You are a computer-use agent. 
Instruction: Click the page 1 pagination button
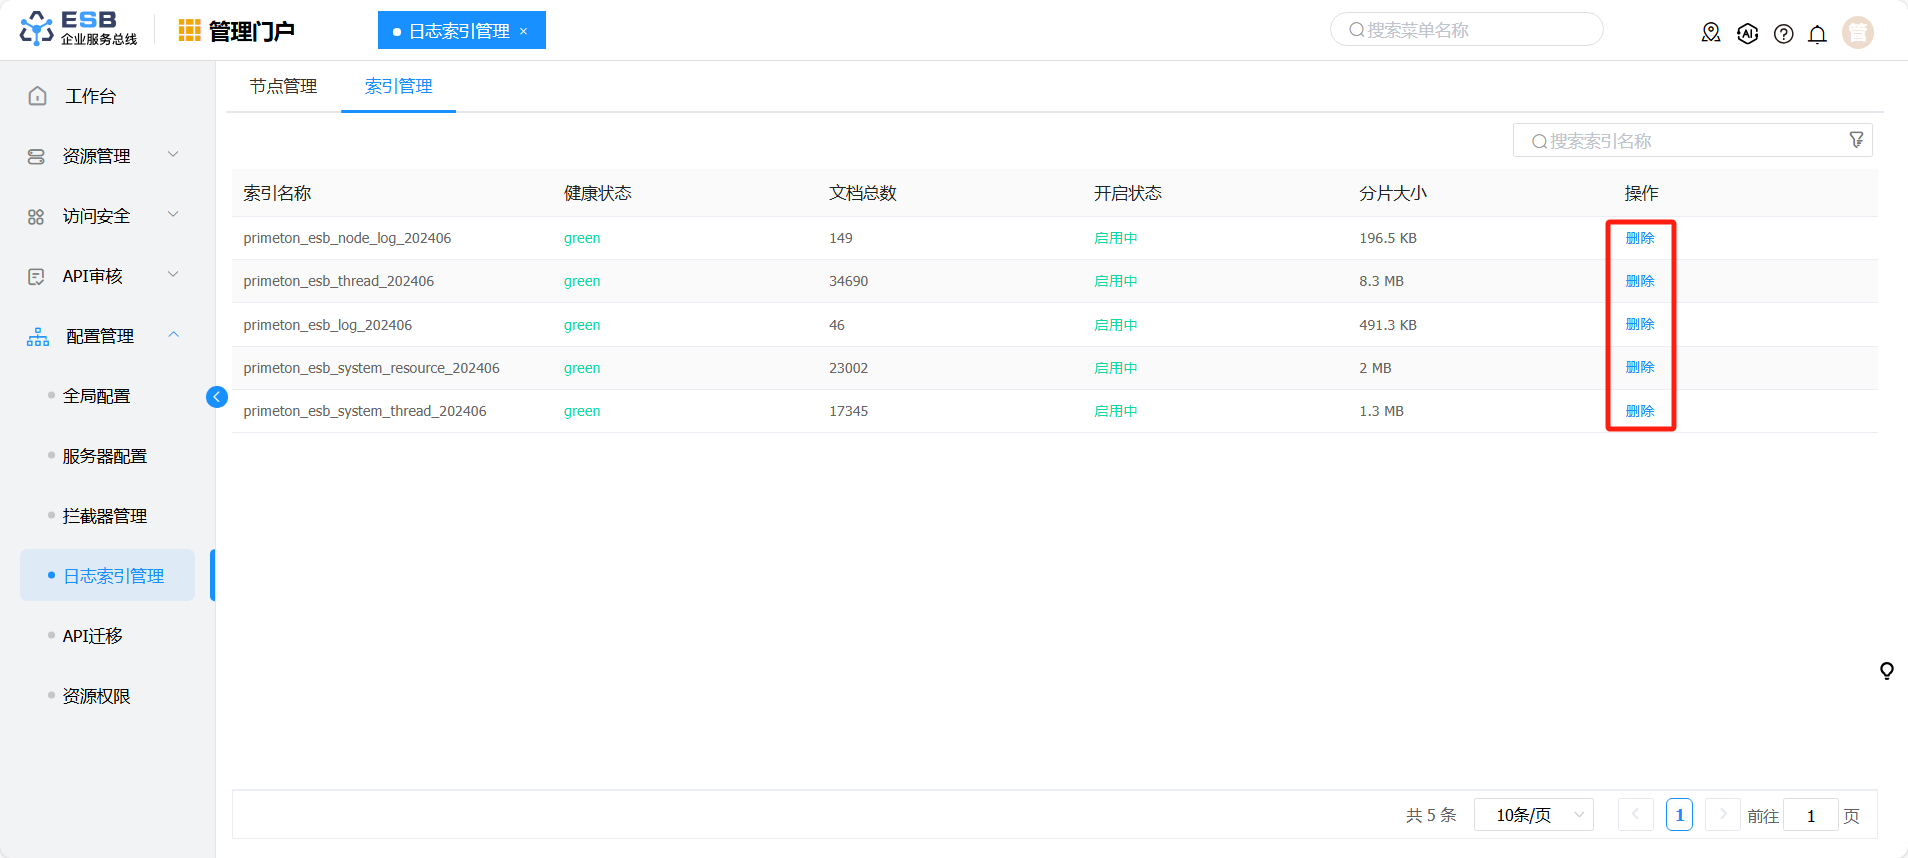tap(1679, 815)
